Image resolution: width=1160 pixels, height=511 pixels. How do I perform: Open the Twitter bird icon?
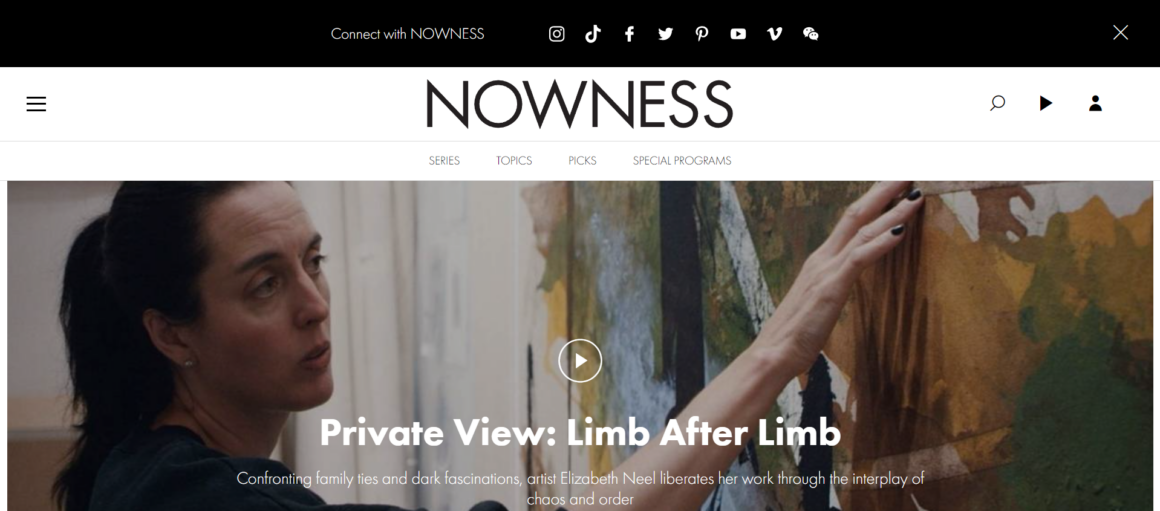tap(665, 33)
